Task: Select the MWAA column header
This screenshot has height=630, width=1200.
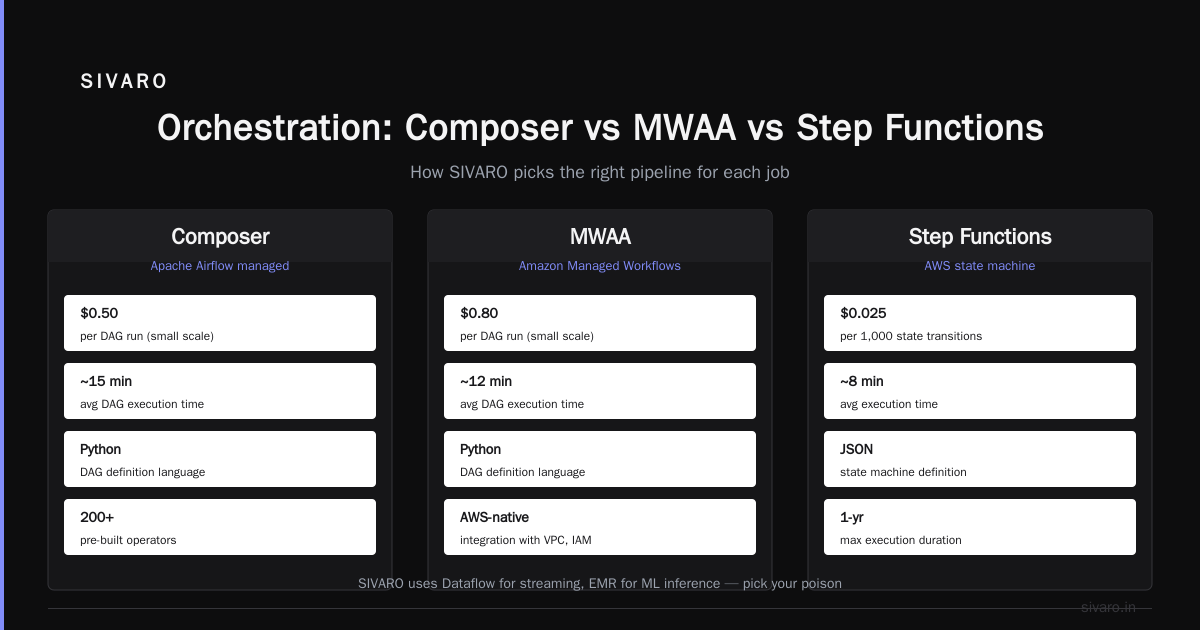Action: coord(600,237)
